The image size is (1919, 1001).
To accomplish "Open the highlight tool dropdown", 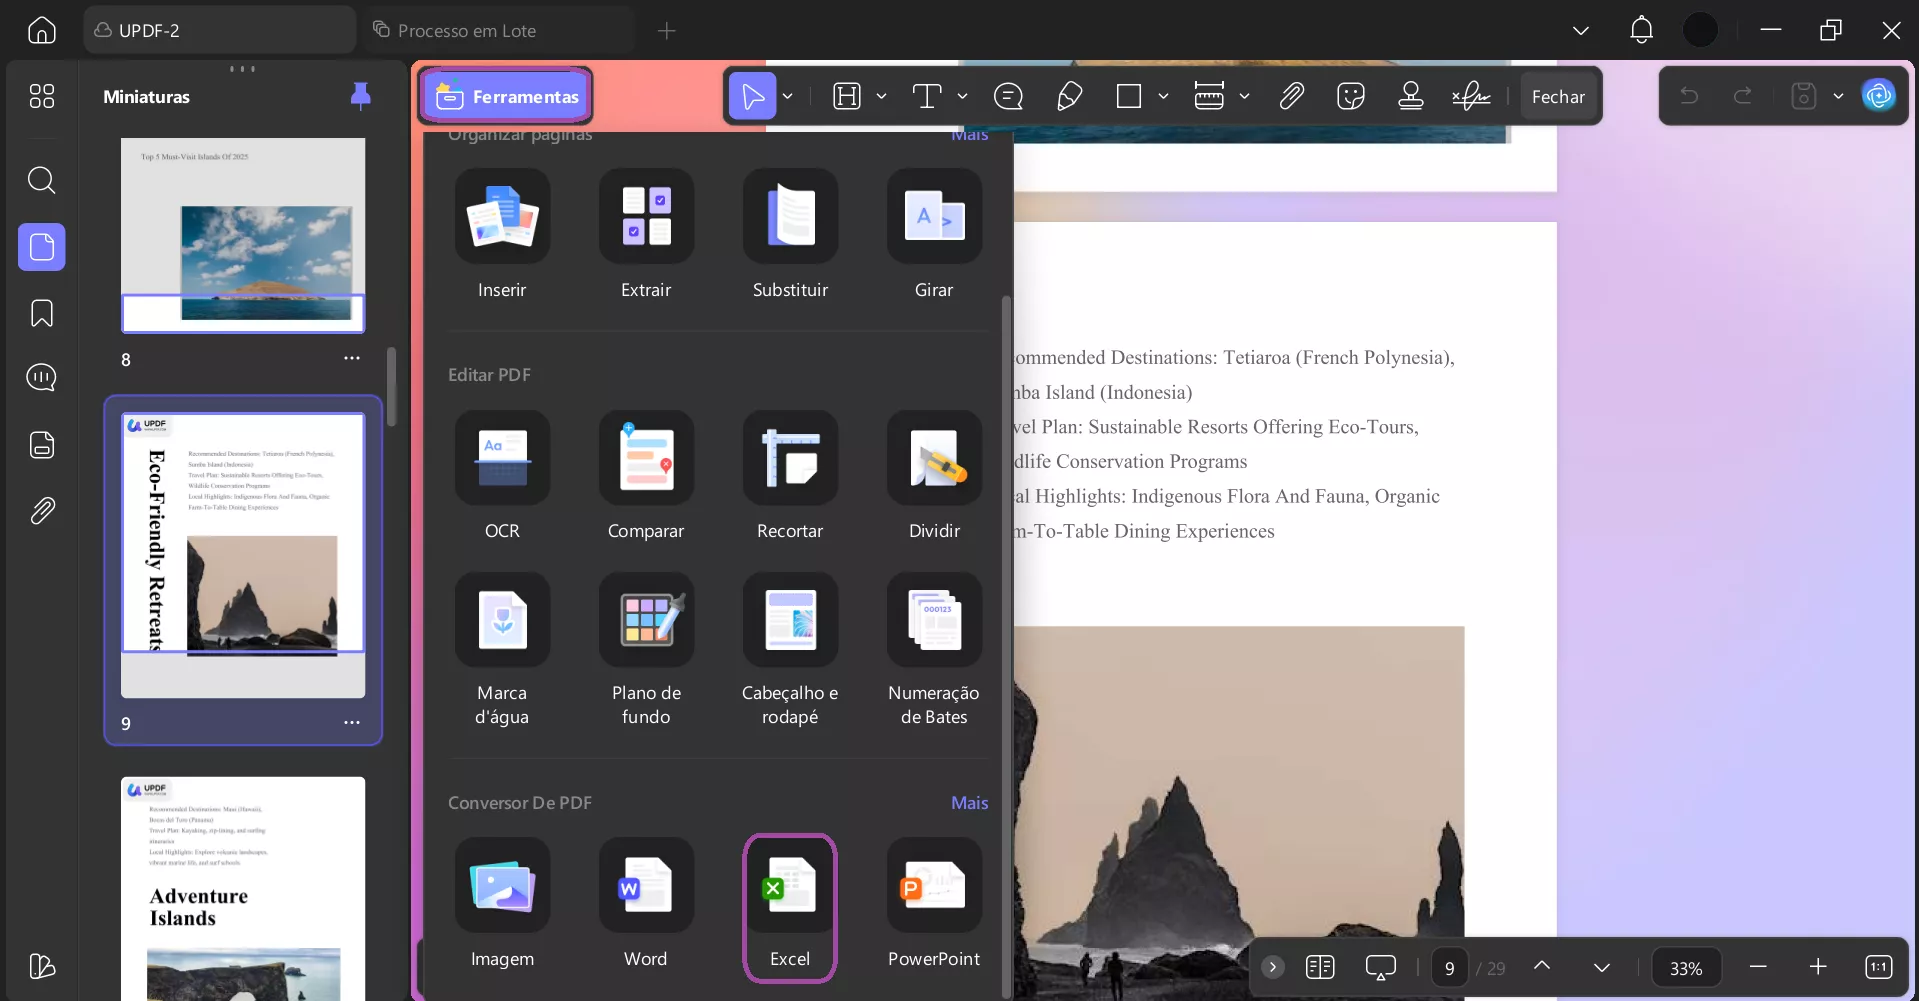I will [882, 96].
